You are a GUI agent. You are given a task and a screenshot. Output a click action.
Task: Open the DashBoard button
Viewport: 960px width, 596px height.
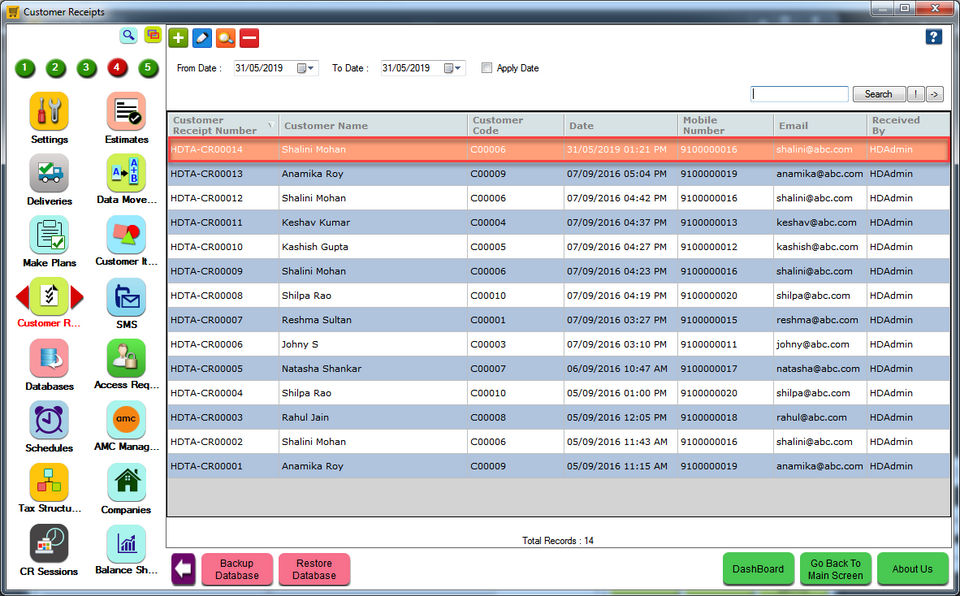[x=758, y=569]
